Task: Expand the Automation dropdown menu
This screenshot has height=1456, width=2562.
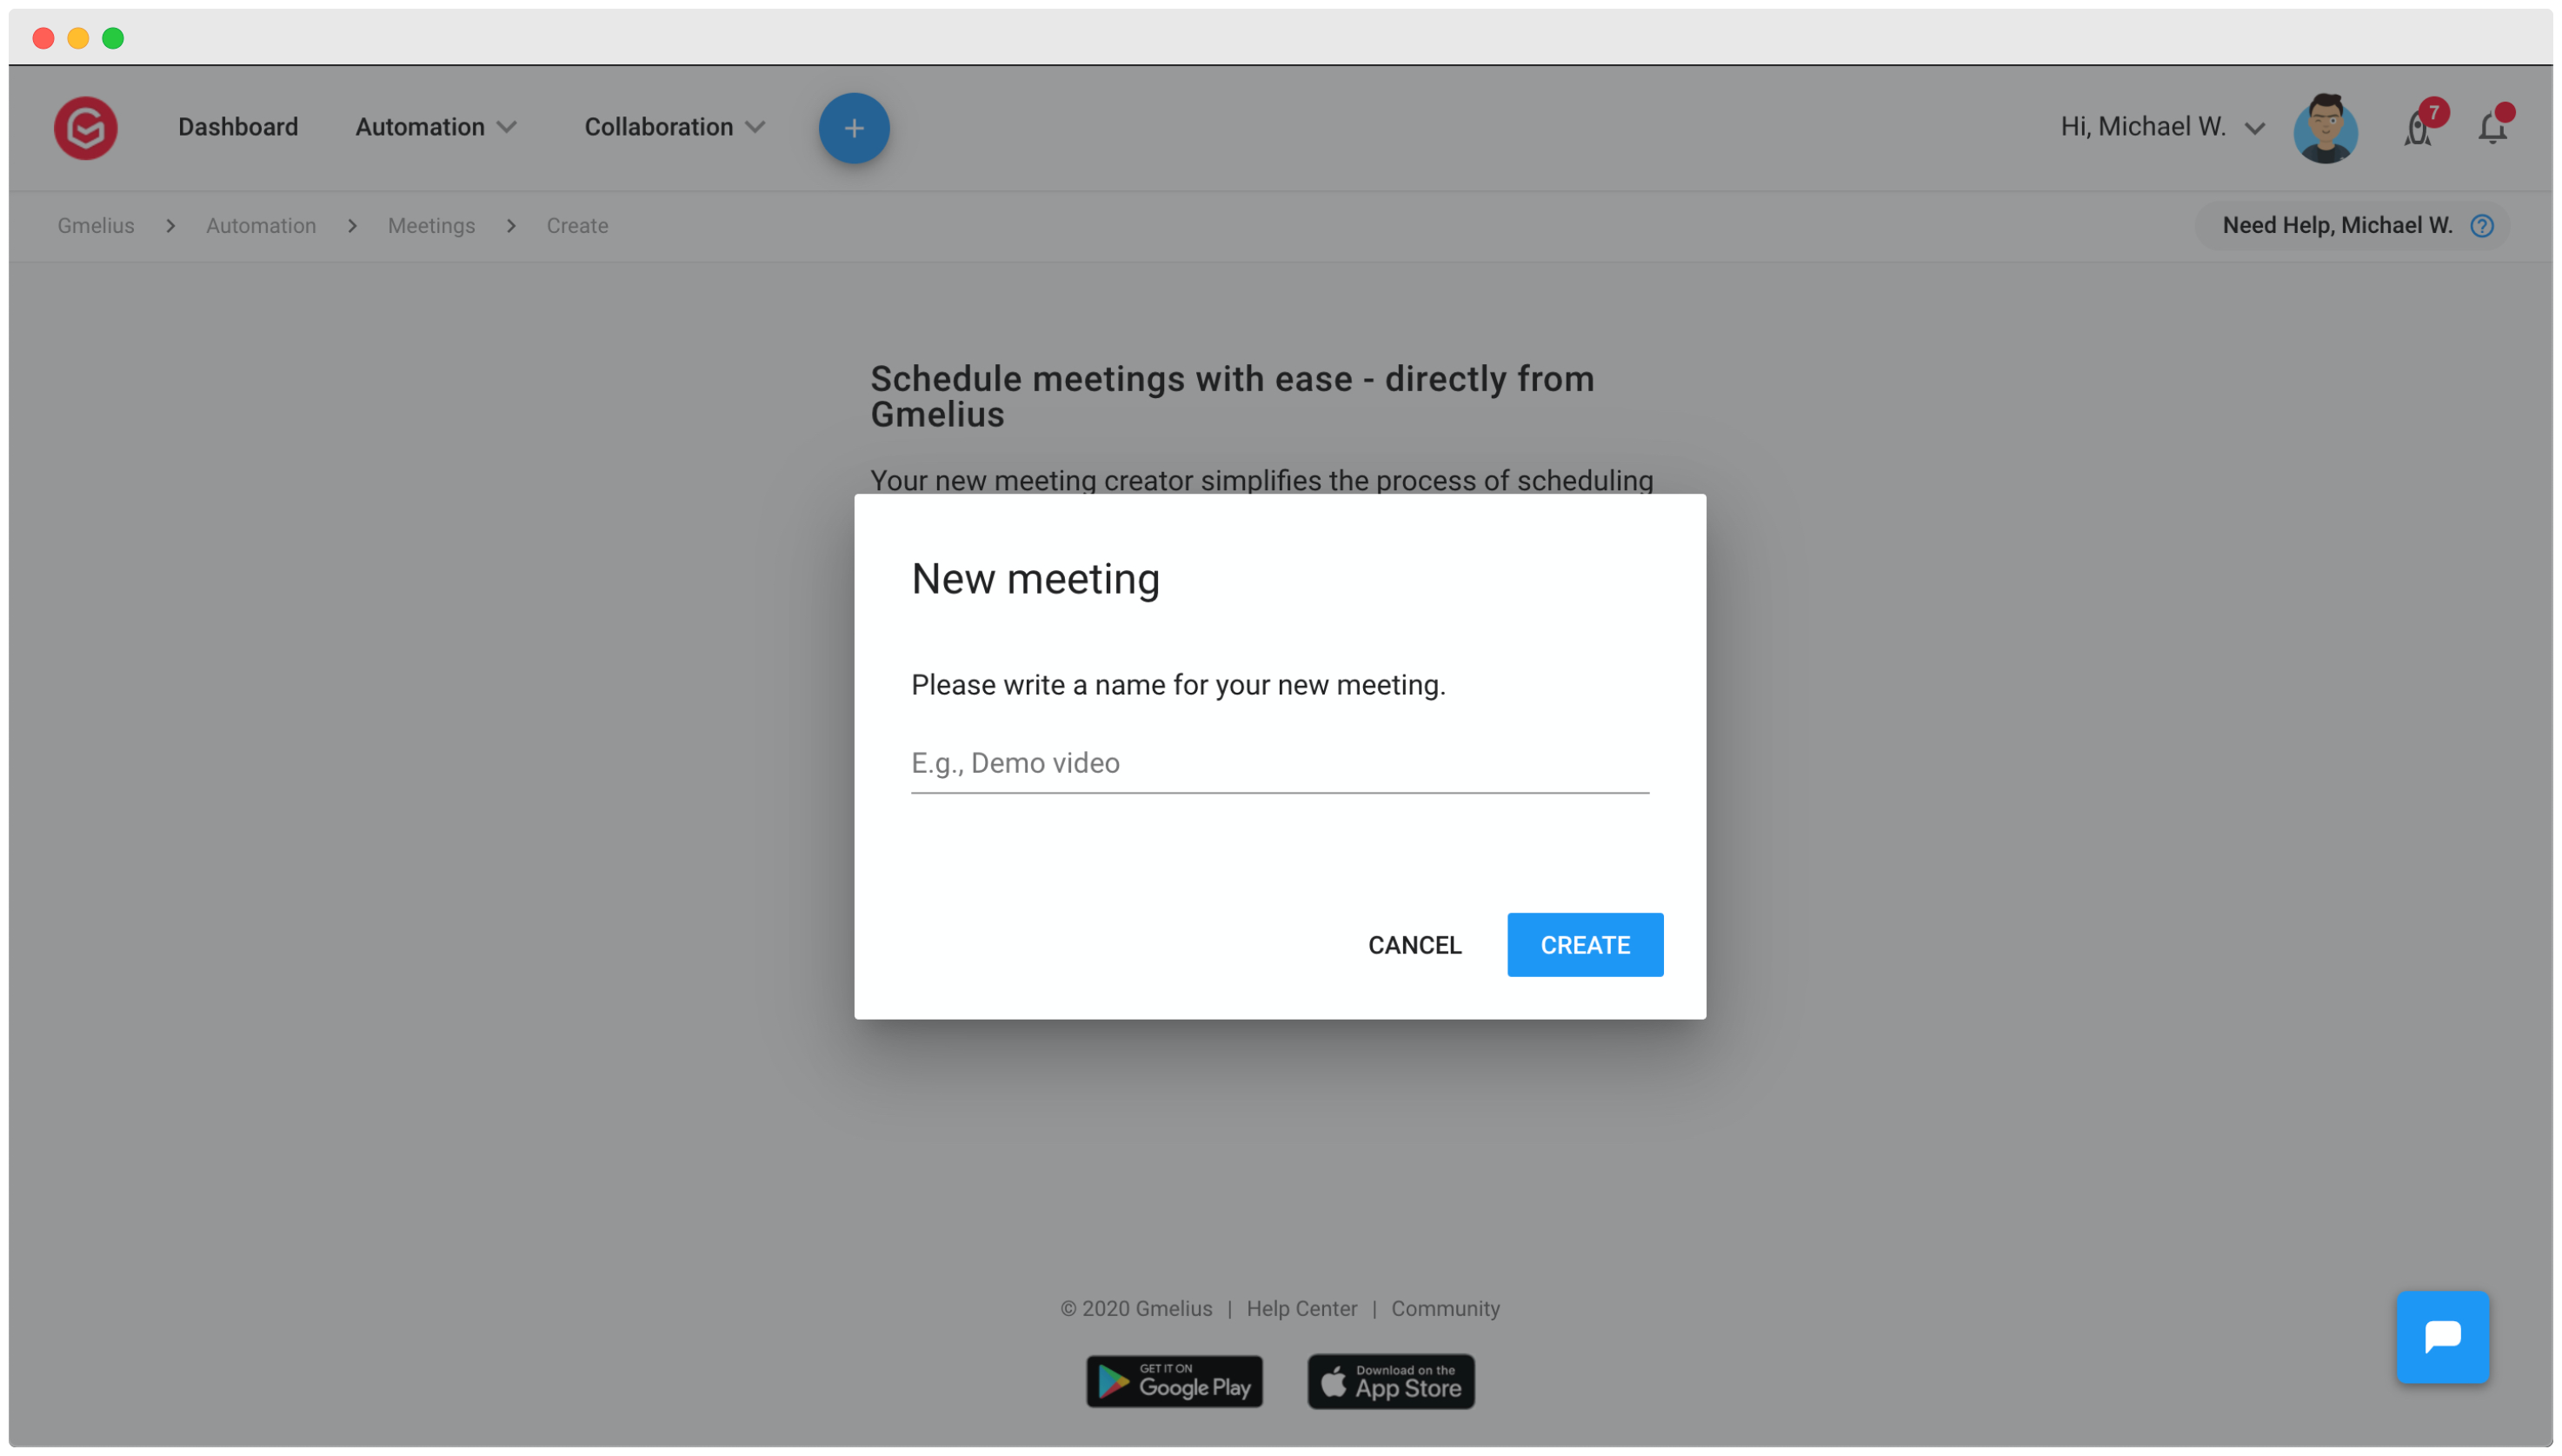Action: (436, 127)
